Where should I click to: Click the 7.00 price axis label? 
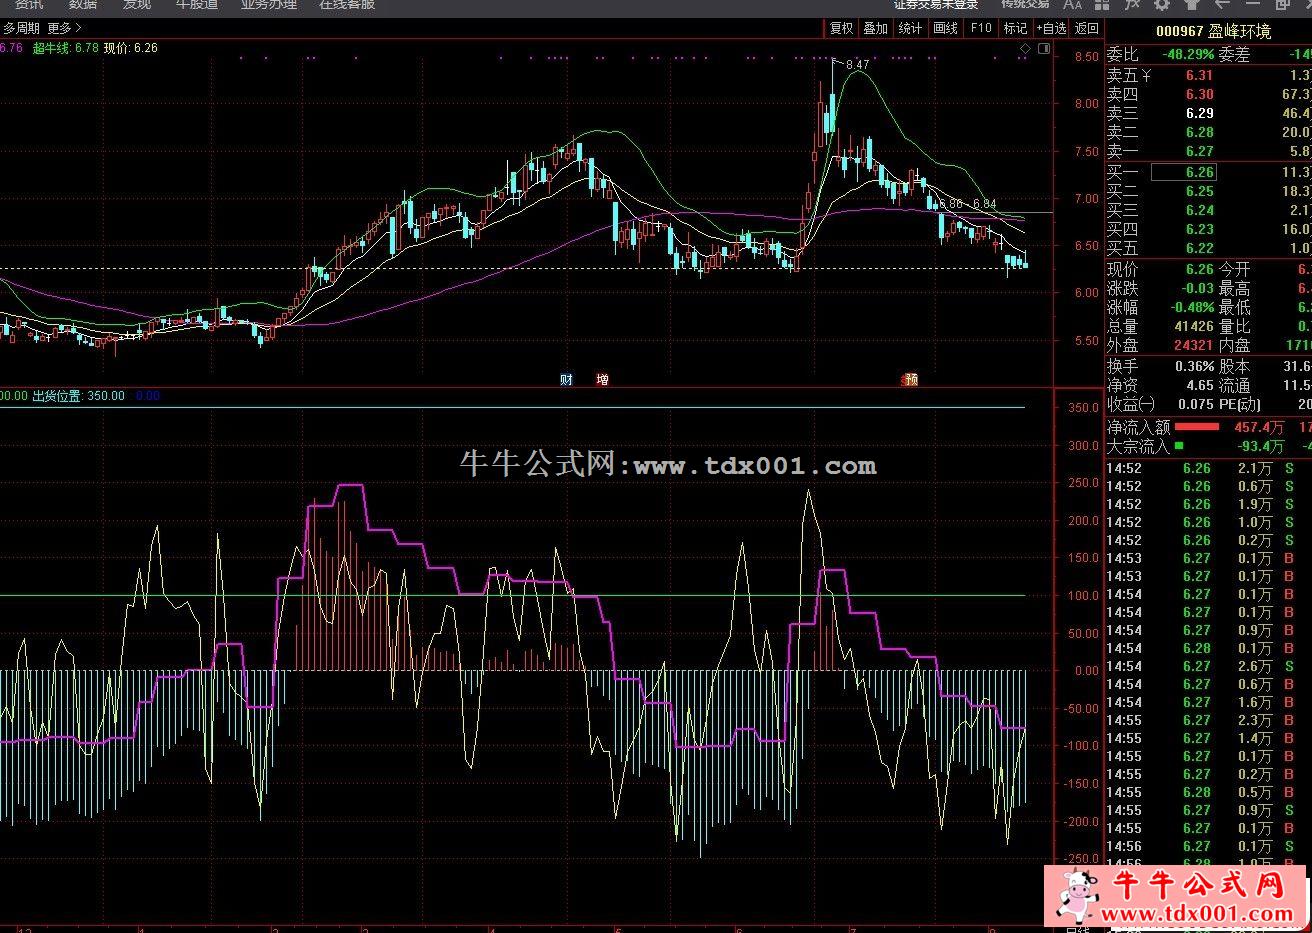[1086, 199]
